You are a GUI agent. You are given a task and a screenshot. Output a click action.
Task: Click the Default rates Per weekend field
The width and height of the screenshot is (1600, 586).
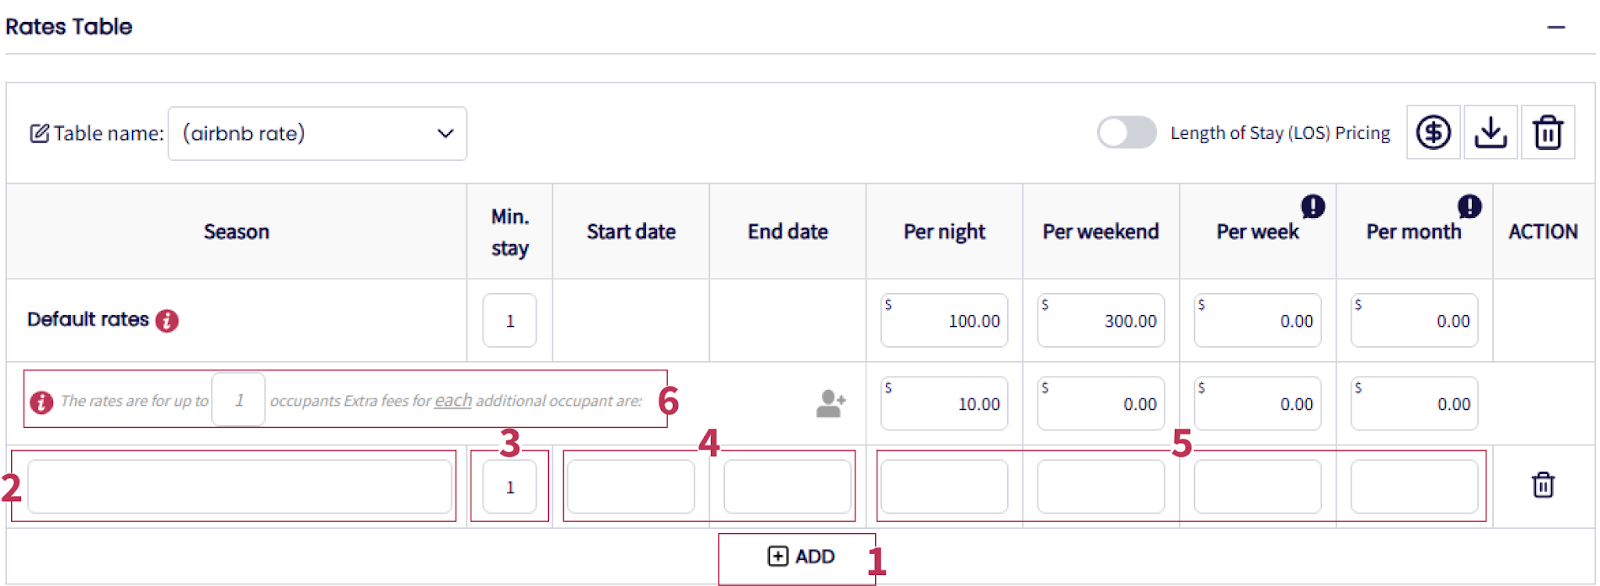click(1100, 321)
